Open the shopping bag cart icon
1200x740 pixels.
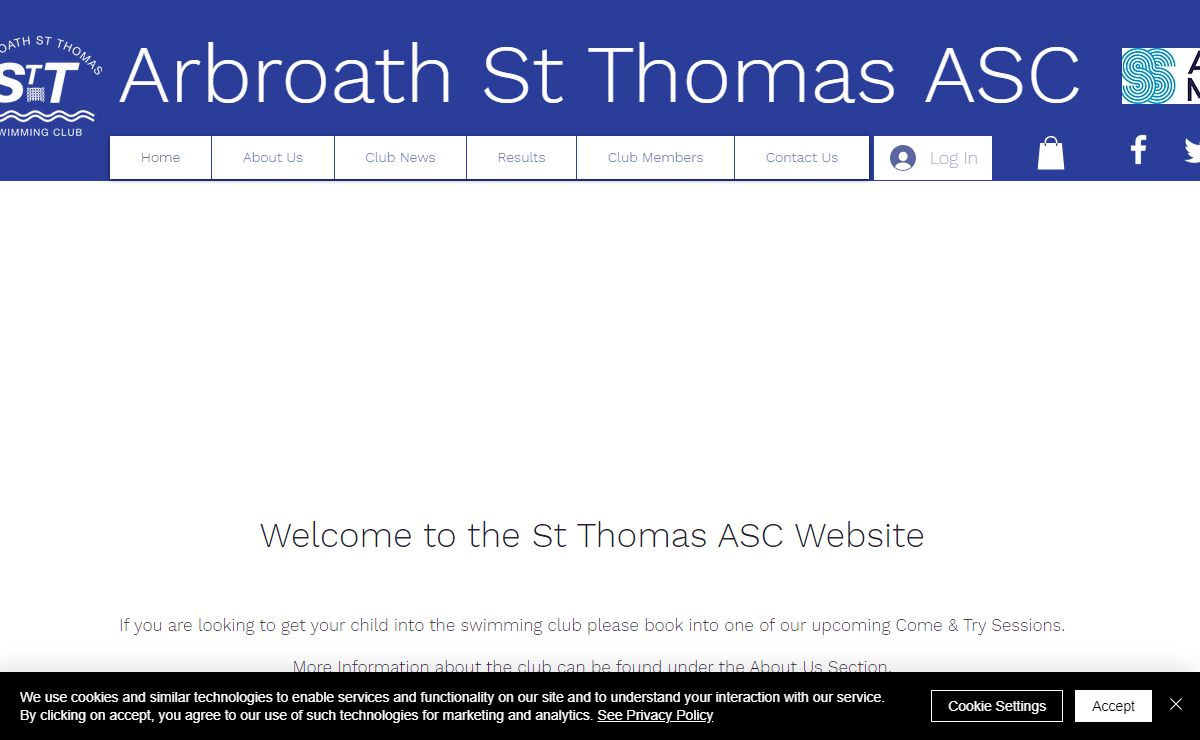(1051, 153)
